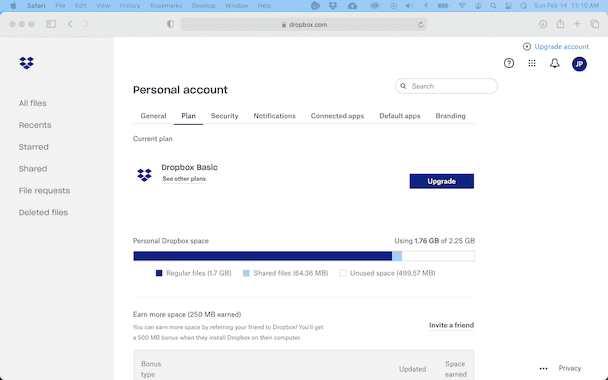Open the Bookmarks menu

[166, 5]
